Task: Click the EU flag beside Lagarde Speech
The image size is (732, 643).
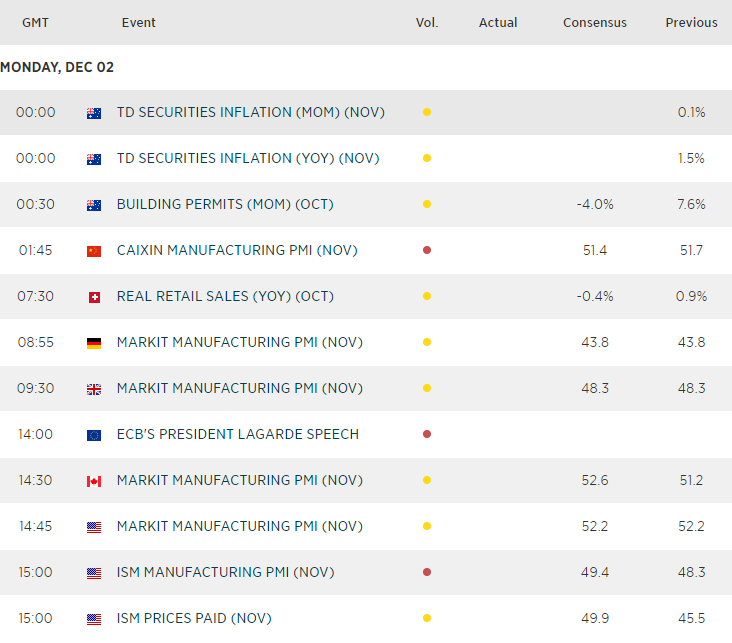Action: (94, 435)
